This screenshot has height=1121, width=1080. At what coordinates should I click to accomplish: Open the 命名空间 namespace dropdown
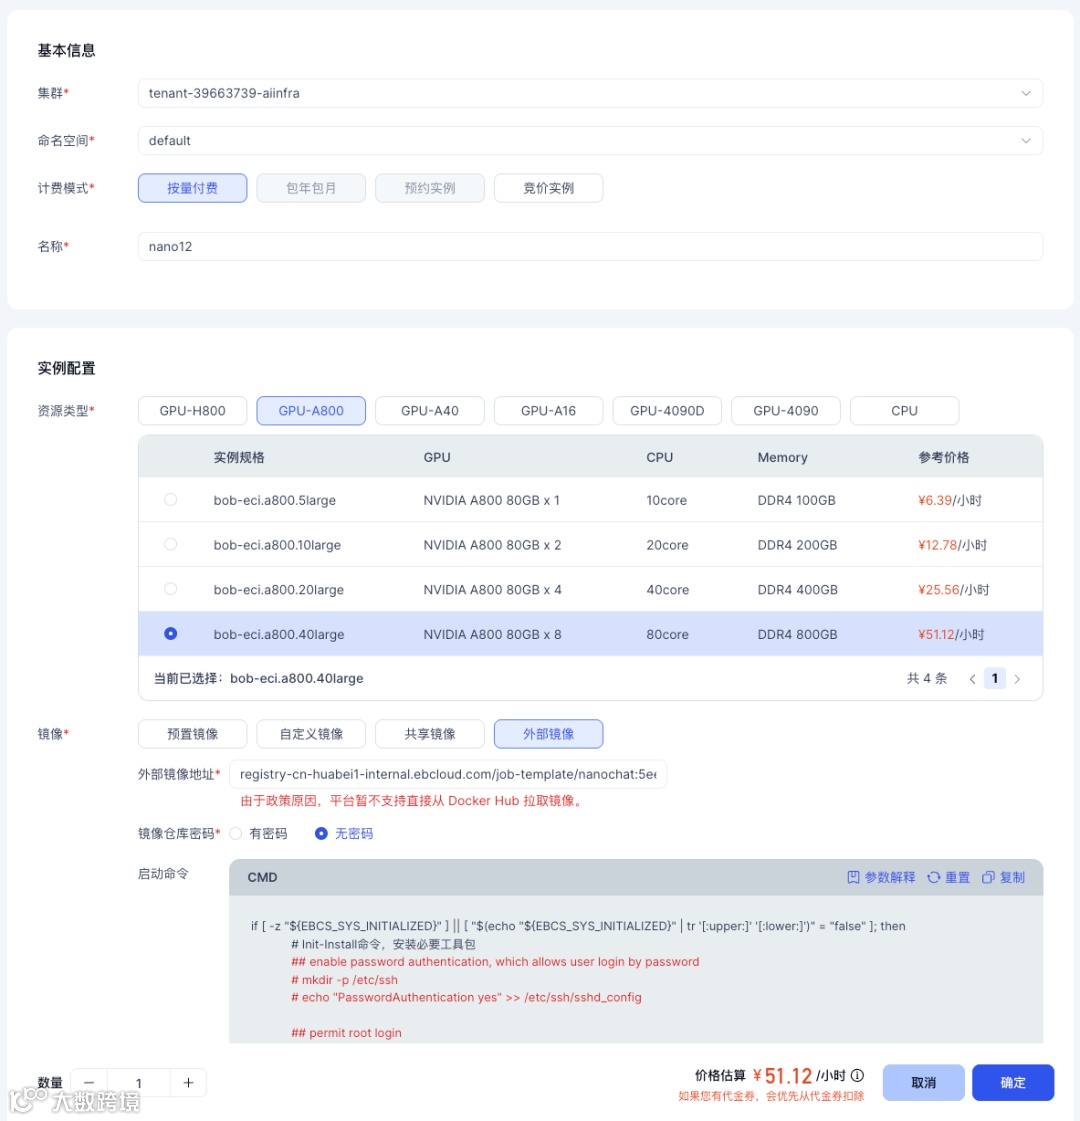590,141
